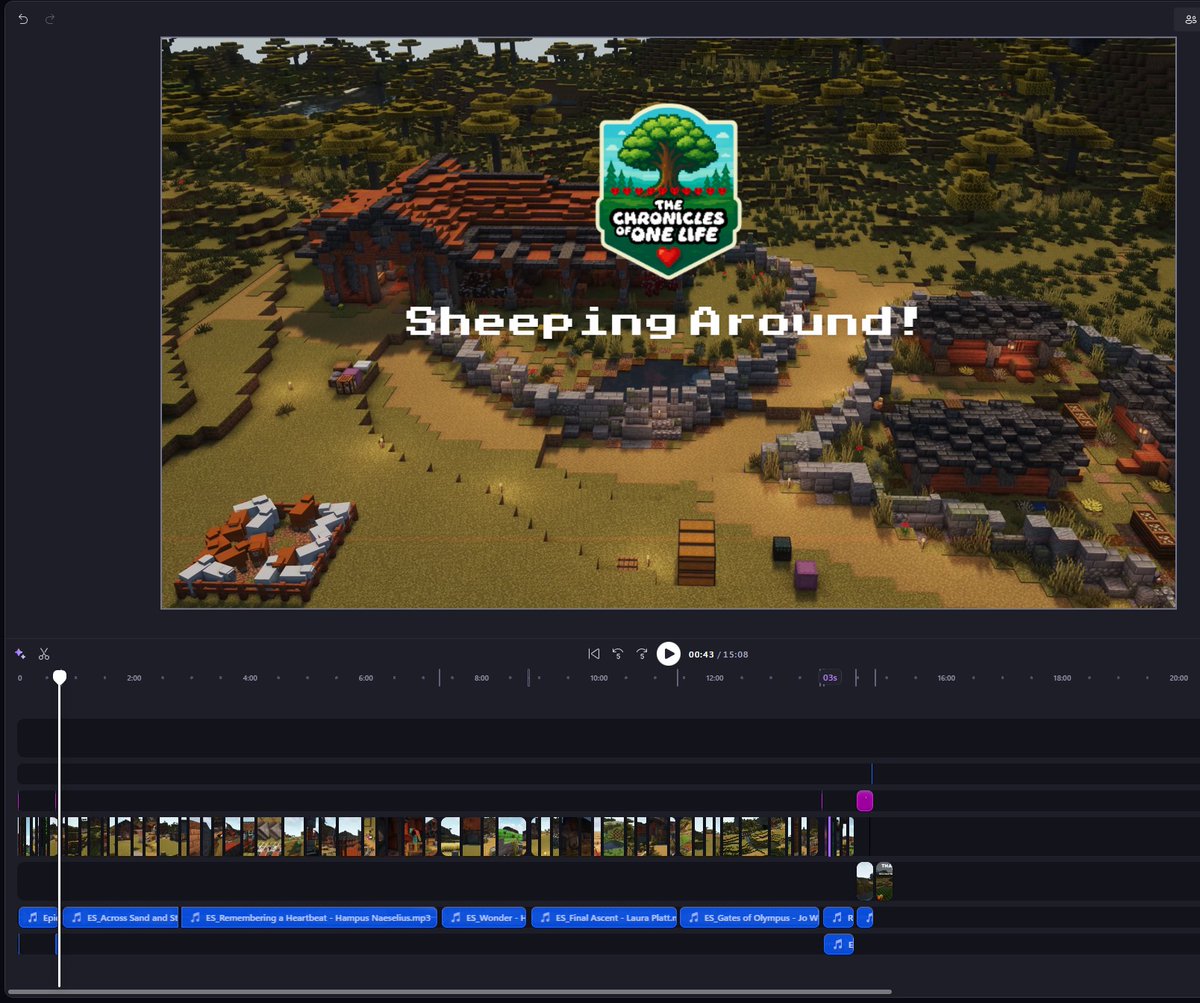
Task: Select the magenta clip on the overlay track
Action: tap(865, 800)
